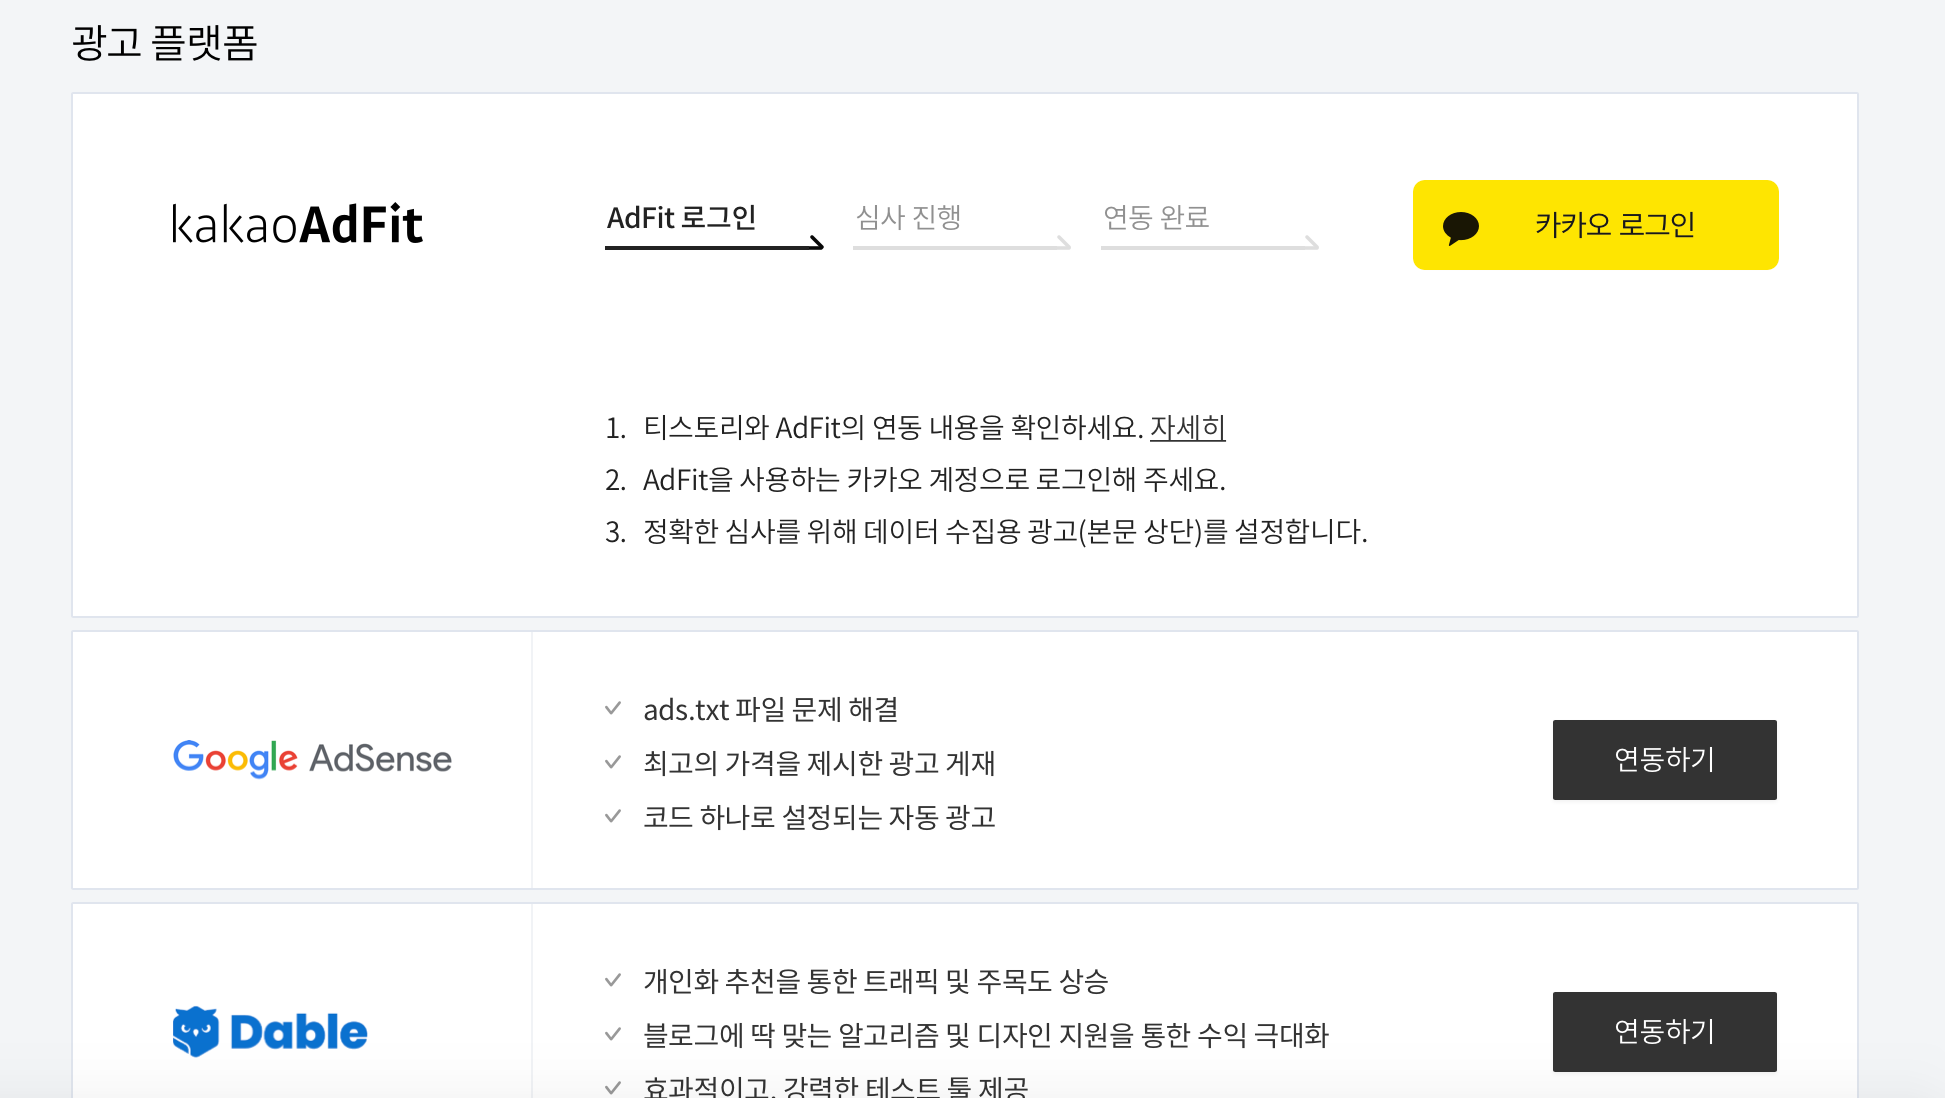Click '개인화 추천을 통한 트래픽 및 주목도 상승' text
This screenshot has width=1945, height=1098.
[x=875, y=981]
